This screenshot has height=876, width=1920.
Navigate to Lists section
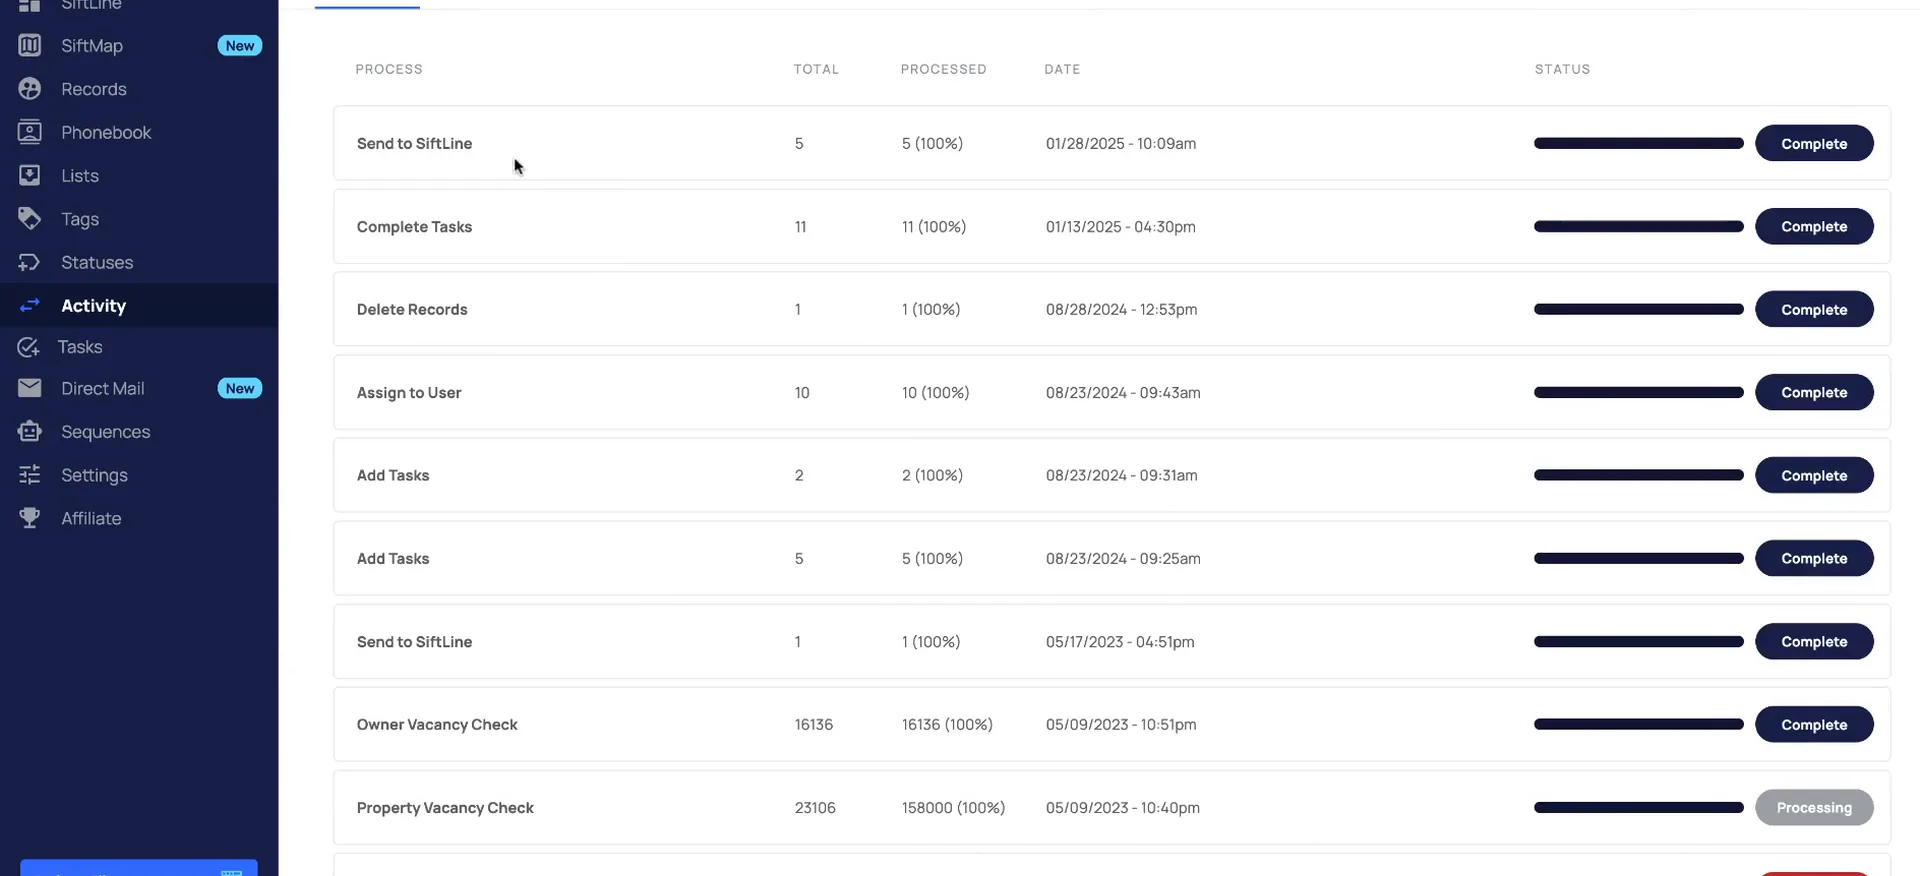click(x=80, y=175)
